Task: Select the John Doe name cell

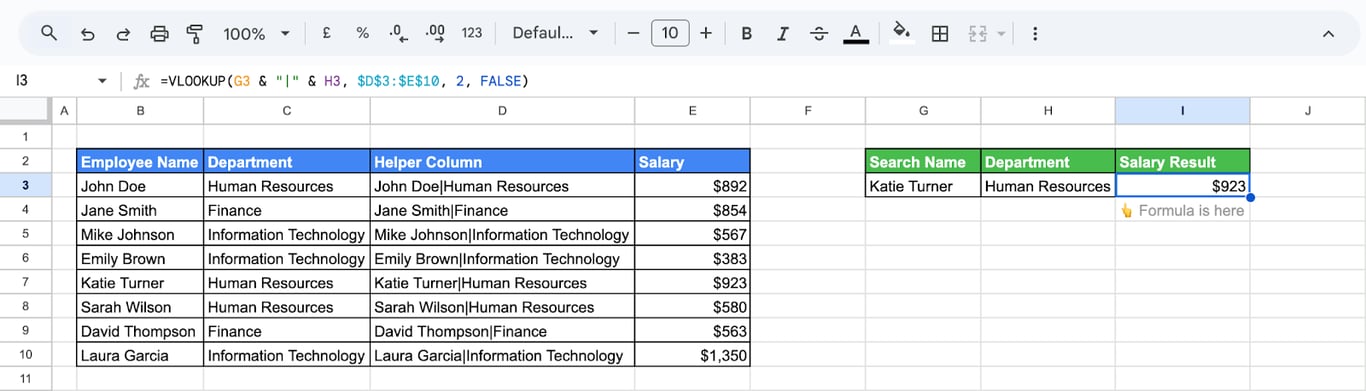Action: 140,186
